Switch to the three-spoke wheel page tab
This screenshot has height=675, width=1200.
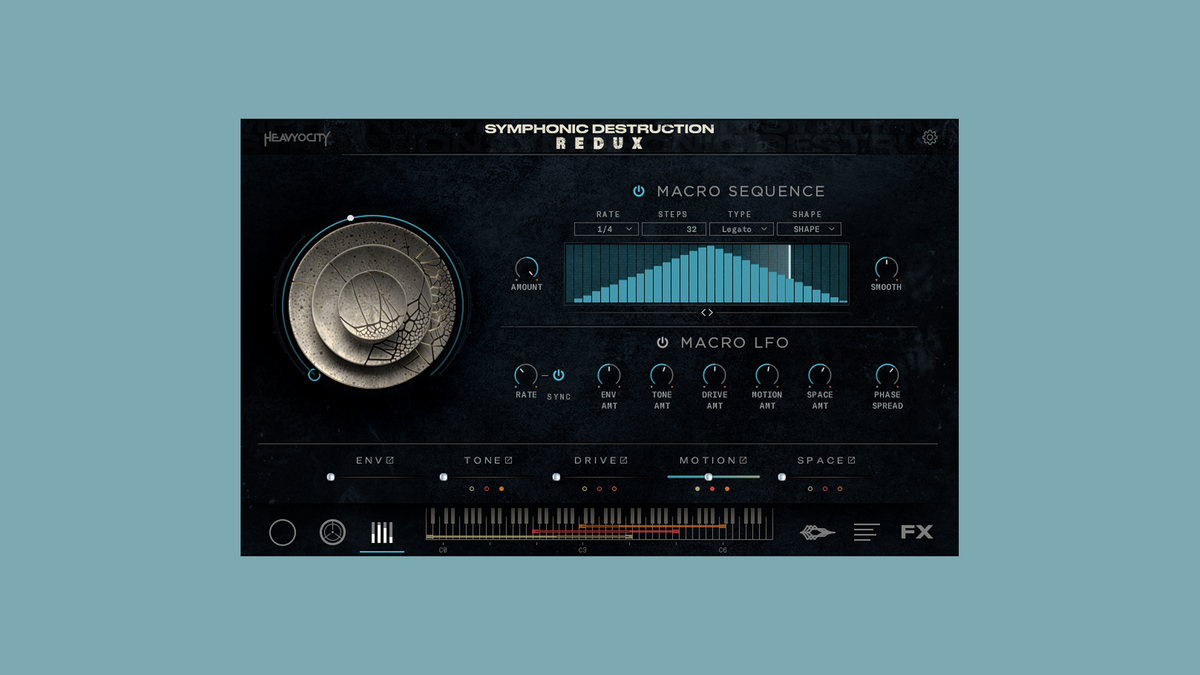(x=333, y=533)
